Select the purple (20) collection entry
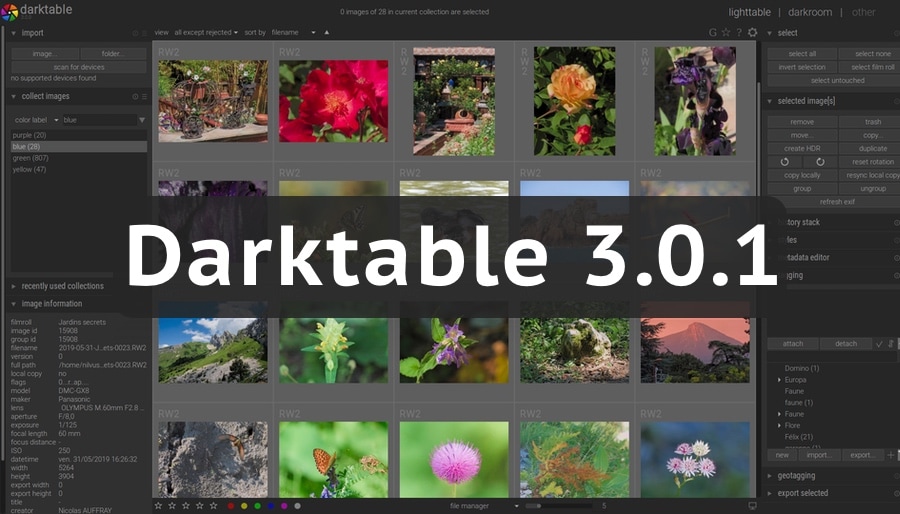The height and width of the screenshot is (514, 900). [79, 135]
